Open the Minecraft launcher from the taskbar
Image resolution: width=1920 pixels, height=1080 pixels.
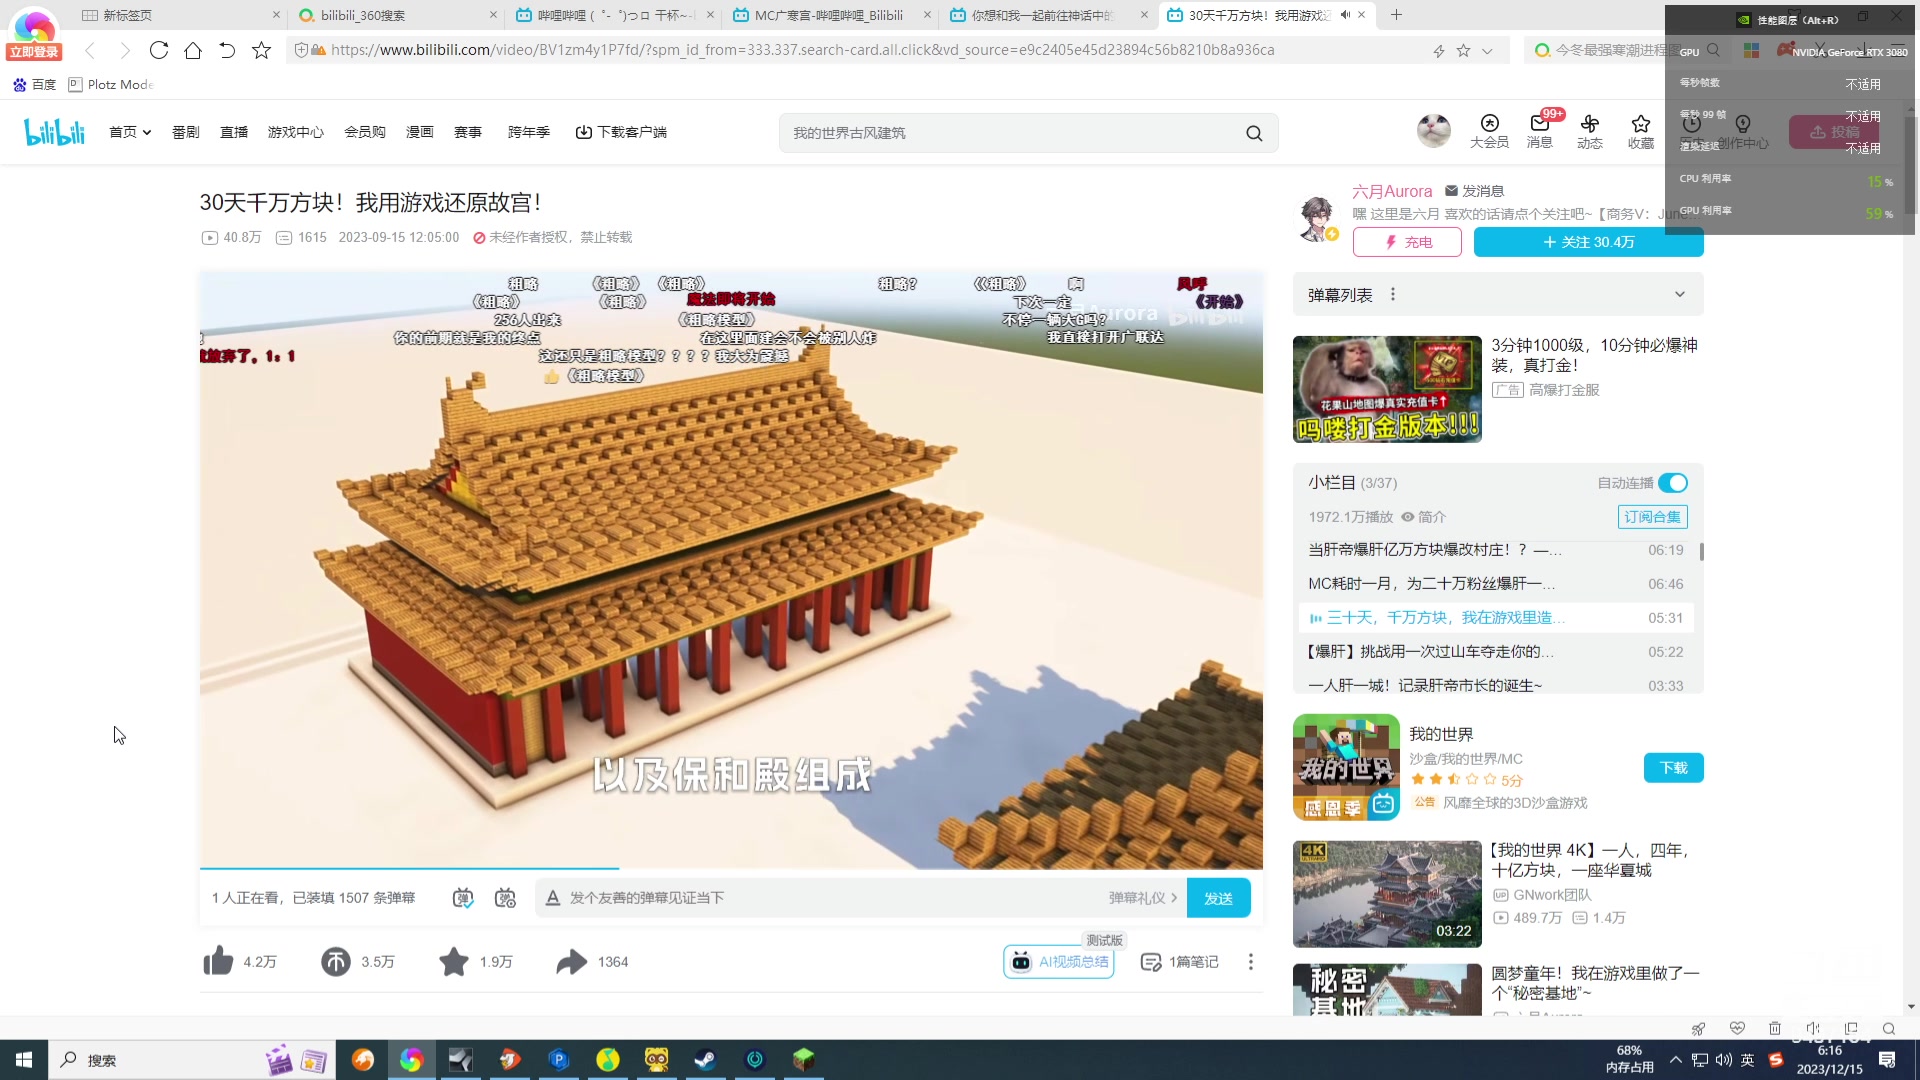803,1059
